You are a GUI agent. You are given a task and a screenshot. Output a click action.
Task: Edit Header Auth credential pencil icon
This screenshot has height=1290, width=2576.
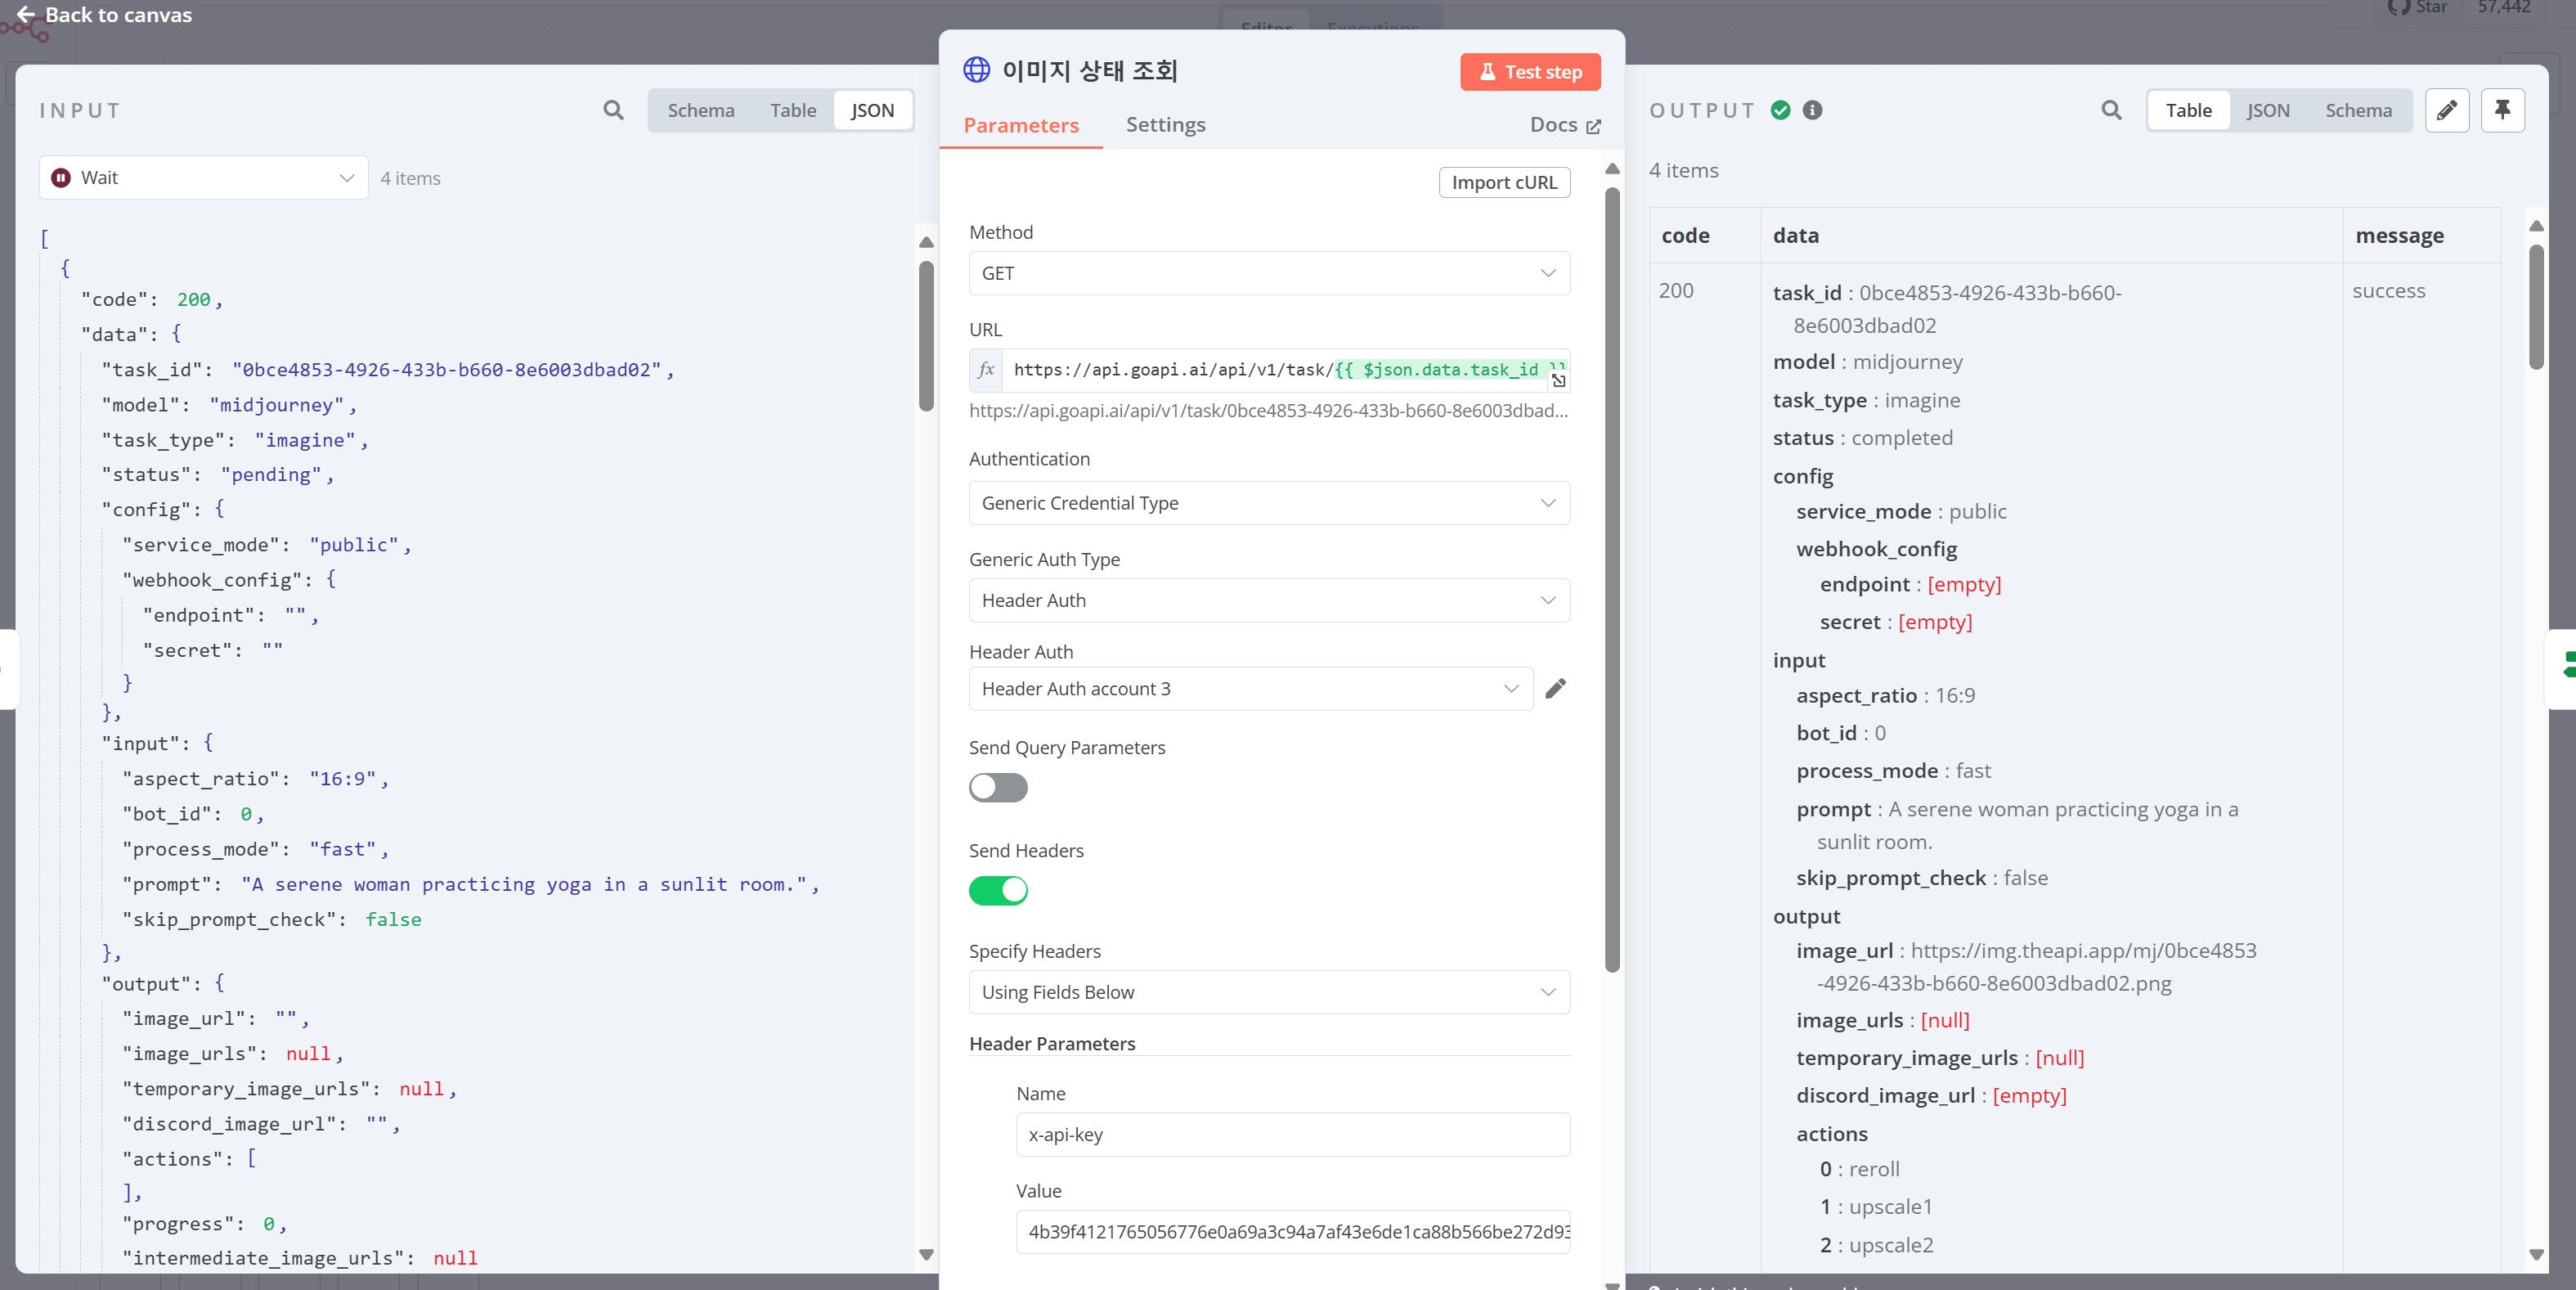click(x=1555, y=688)
